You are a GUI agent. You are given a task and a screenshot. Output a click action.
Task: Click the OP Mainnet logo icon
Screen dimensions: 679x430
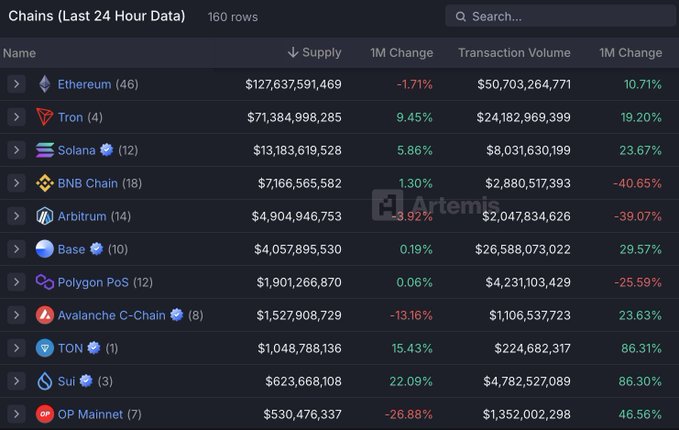(44, 414)
